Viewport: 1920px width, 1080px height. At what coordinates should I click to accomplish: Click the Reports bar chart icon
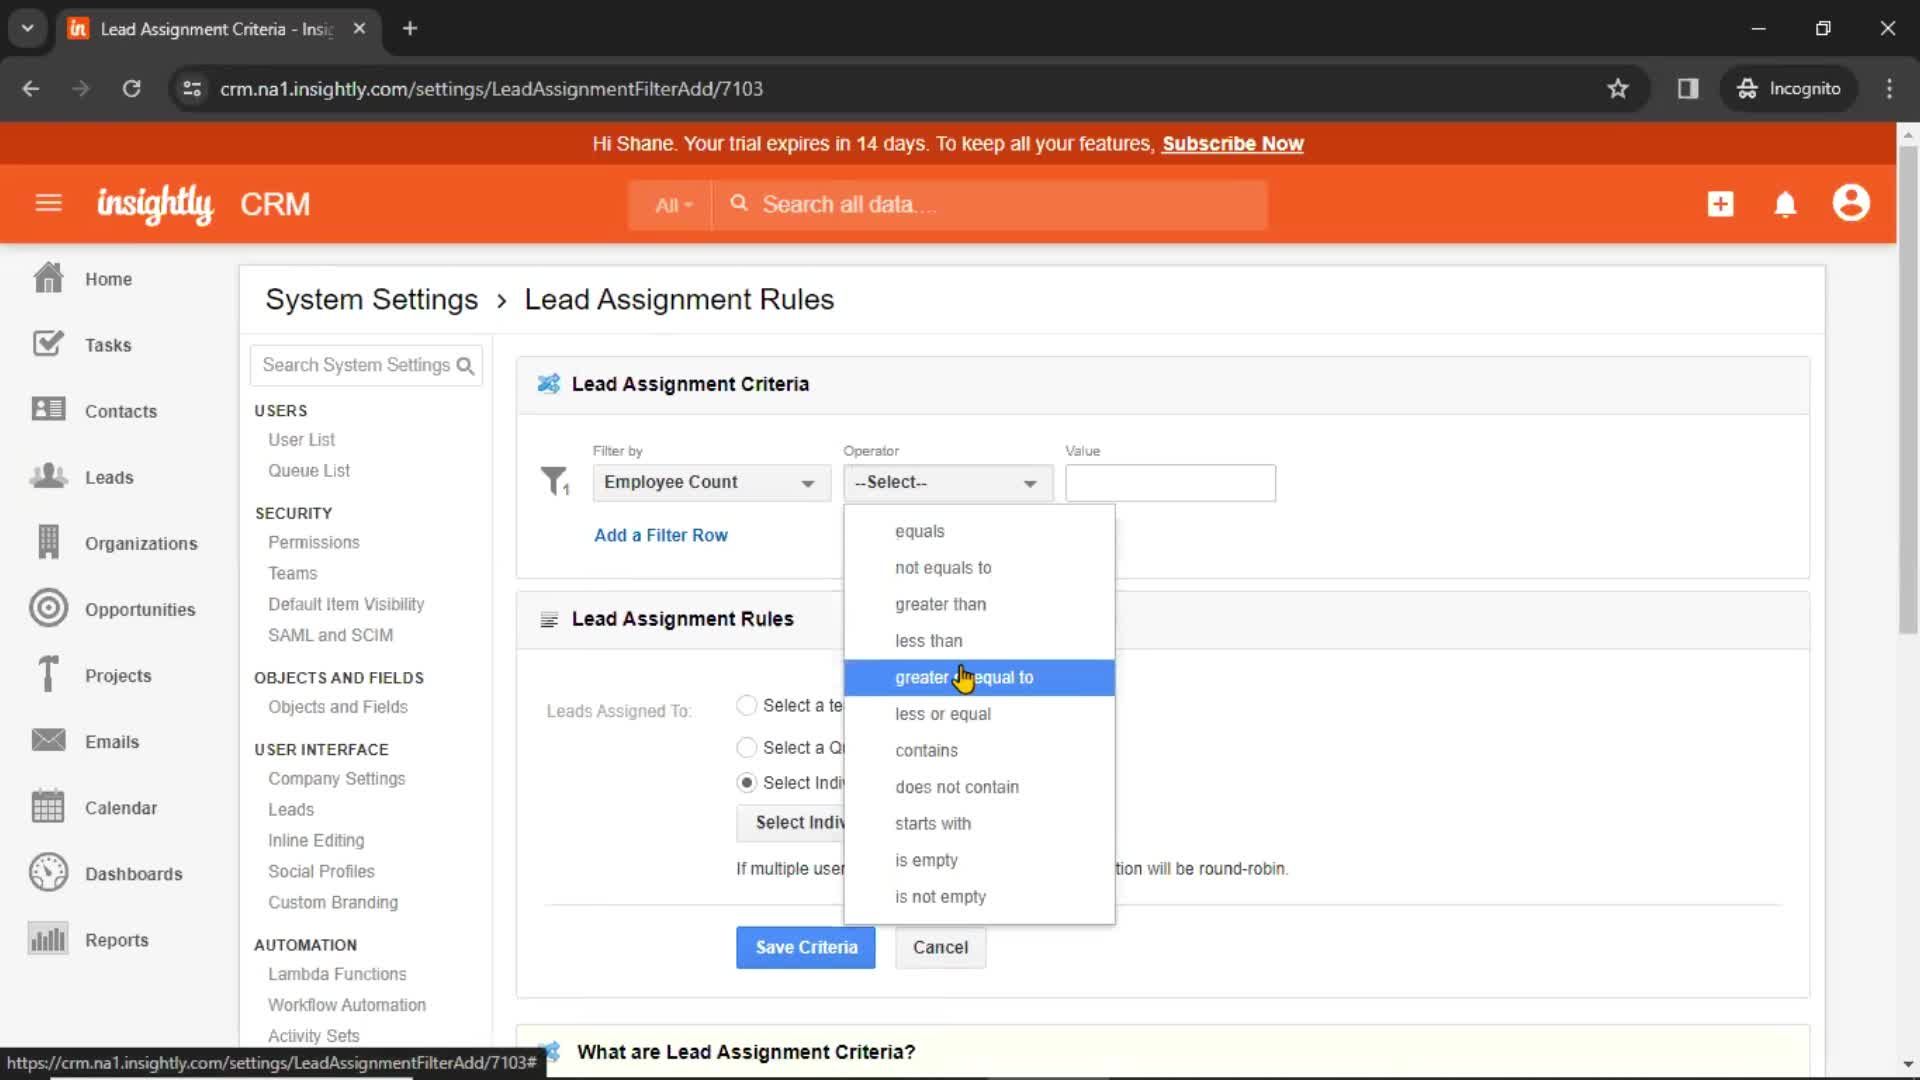pos(48,938)
